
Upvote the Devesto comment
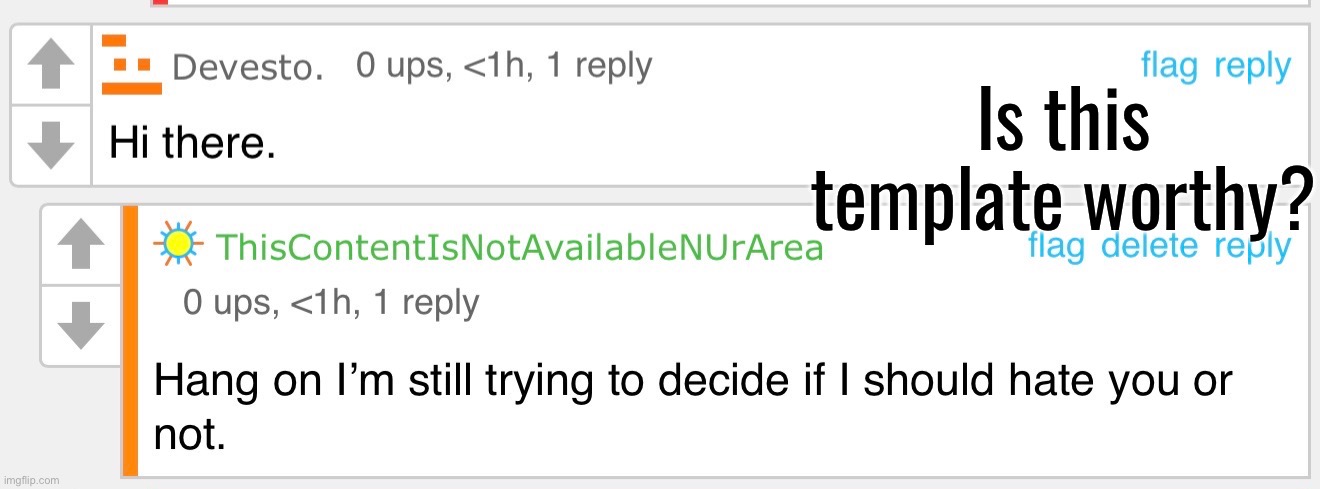pos(51,66)
